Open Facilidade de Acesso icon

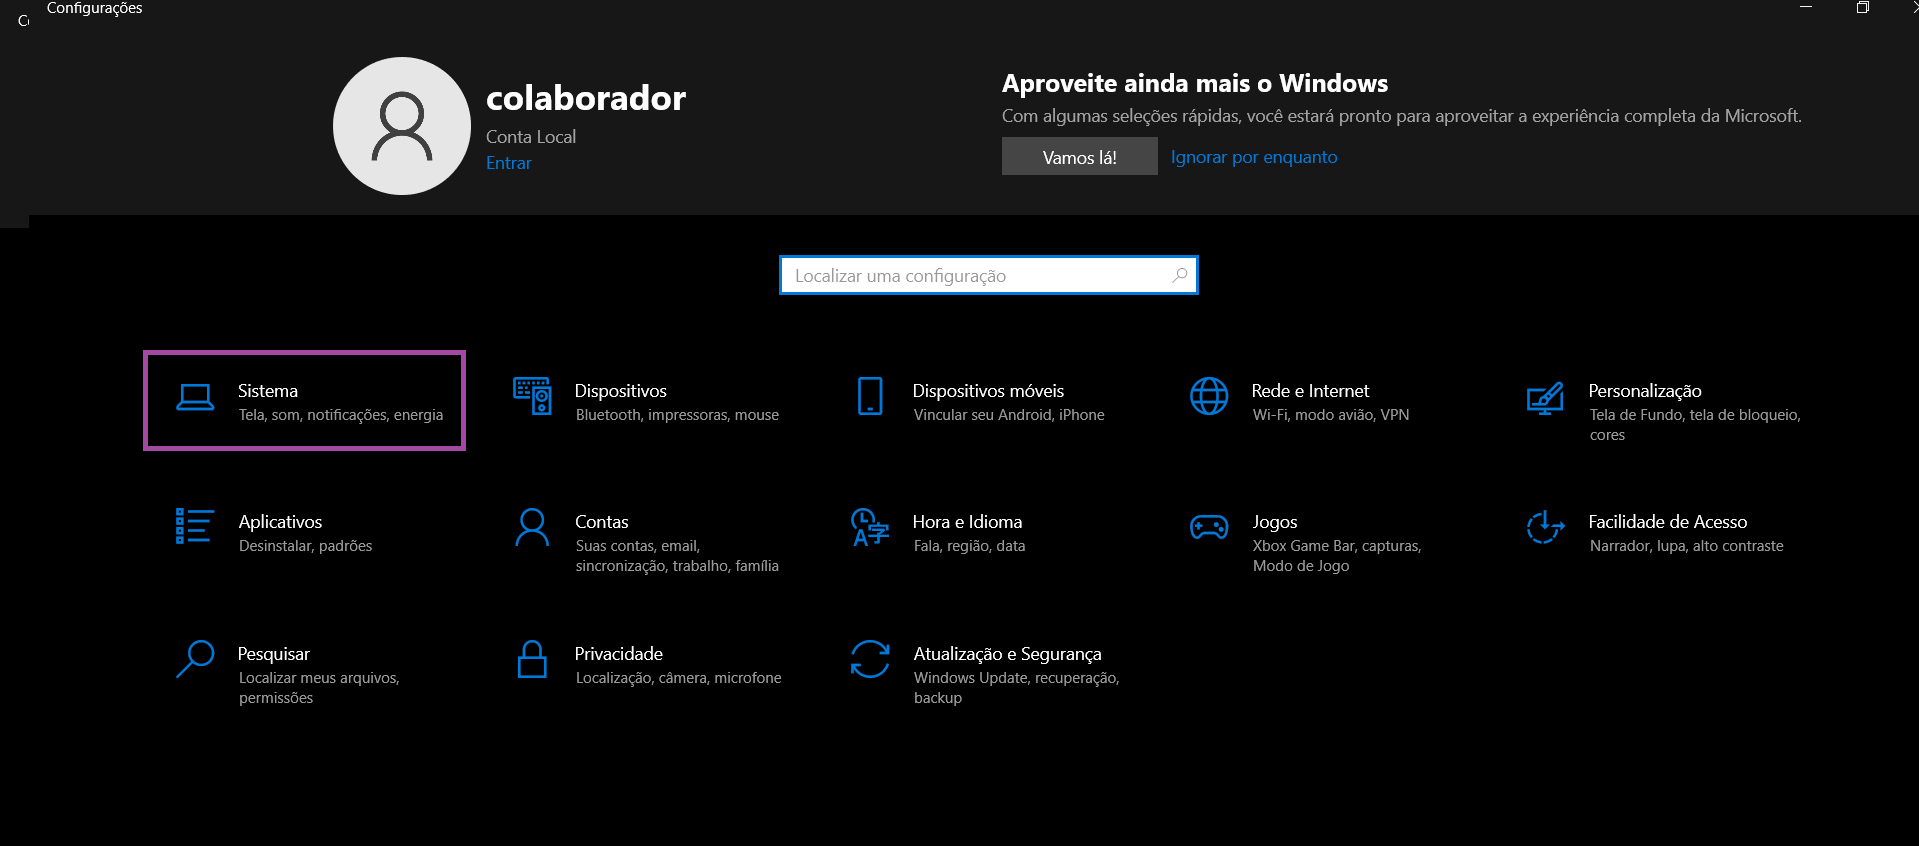[1545, 527]
